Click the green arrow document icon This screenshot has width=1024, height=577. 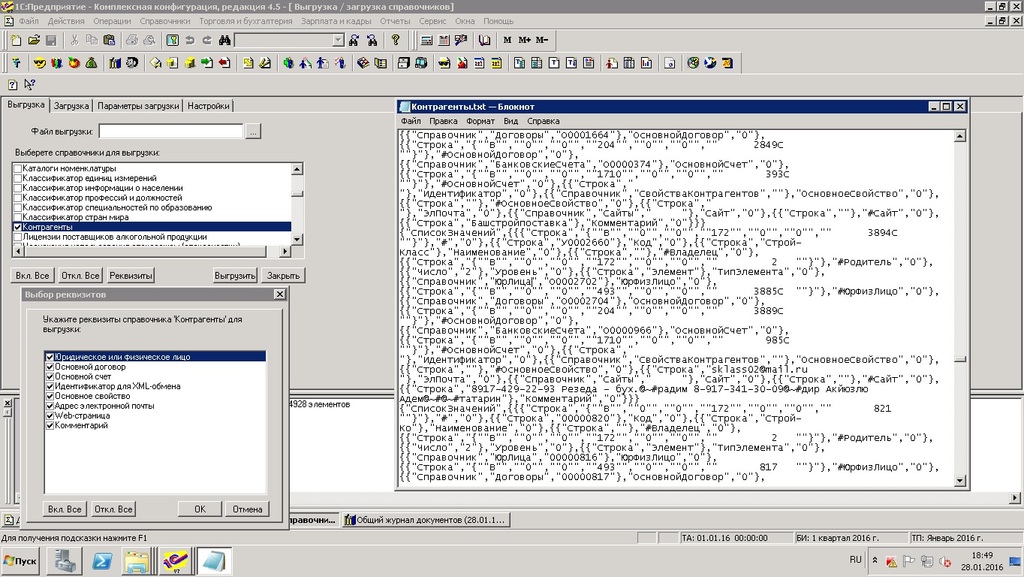point(207,63)
